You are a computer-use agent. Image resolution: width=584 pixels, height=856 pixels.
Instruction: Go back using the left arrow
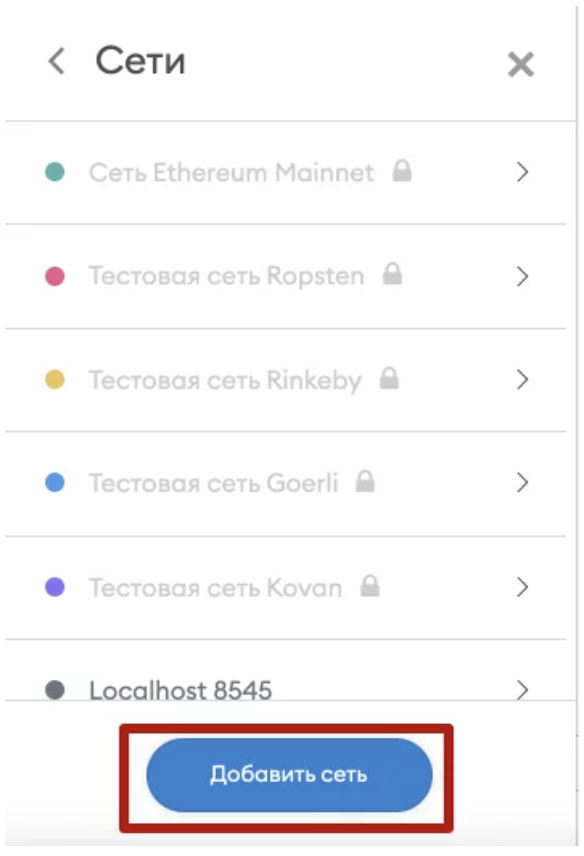coord(57,60)
